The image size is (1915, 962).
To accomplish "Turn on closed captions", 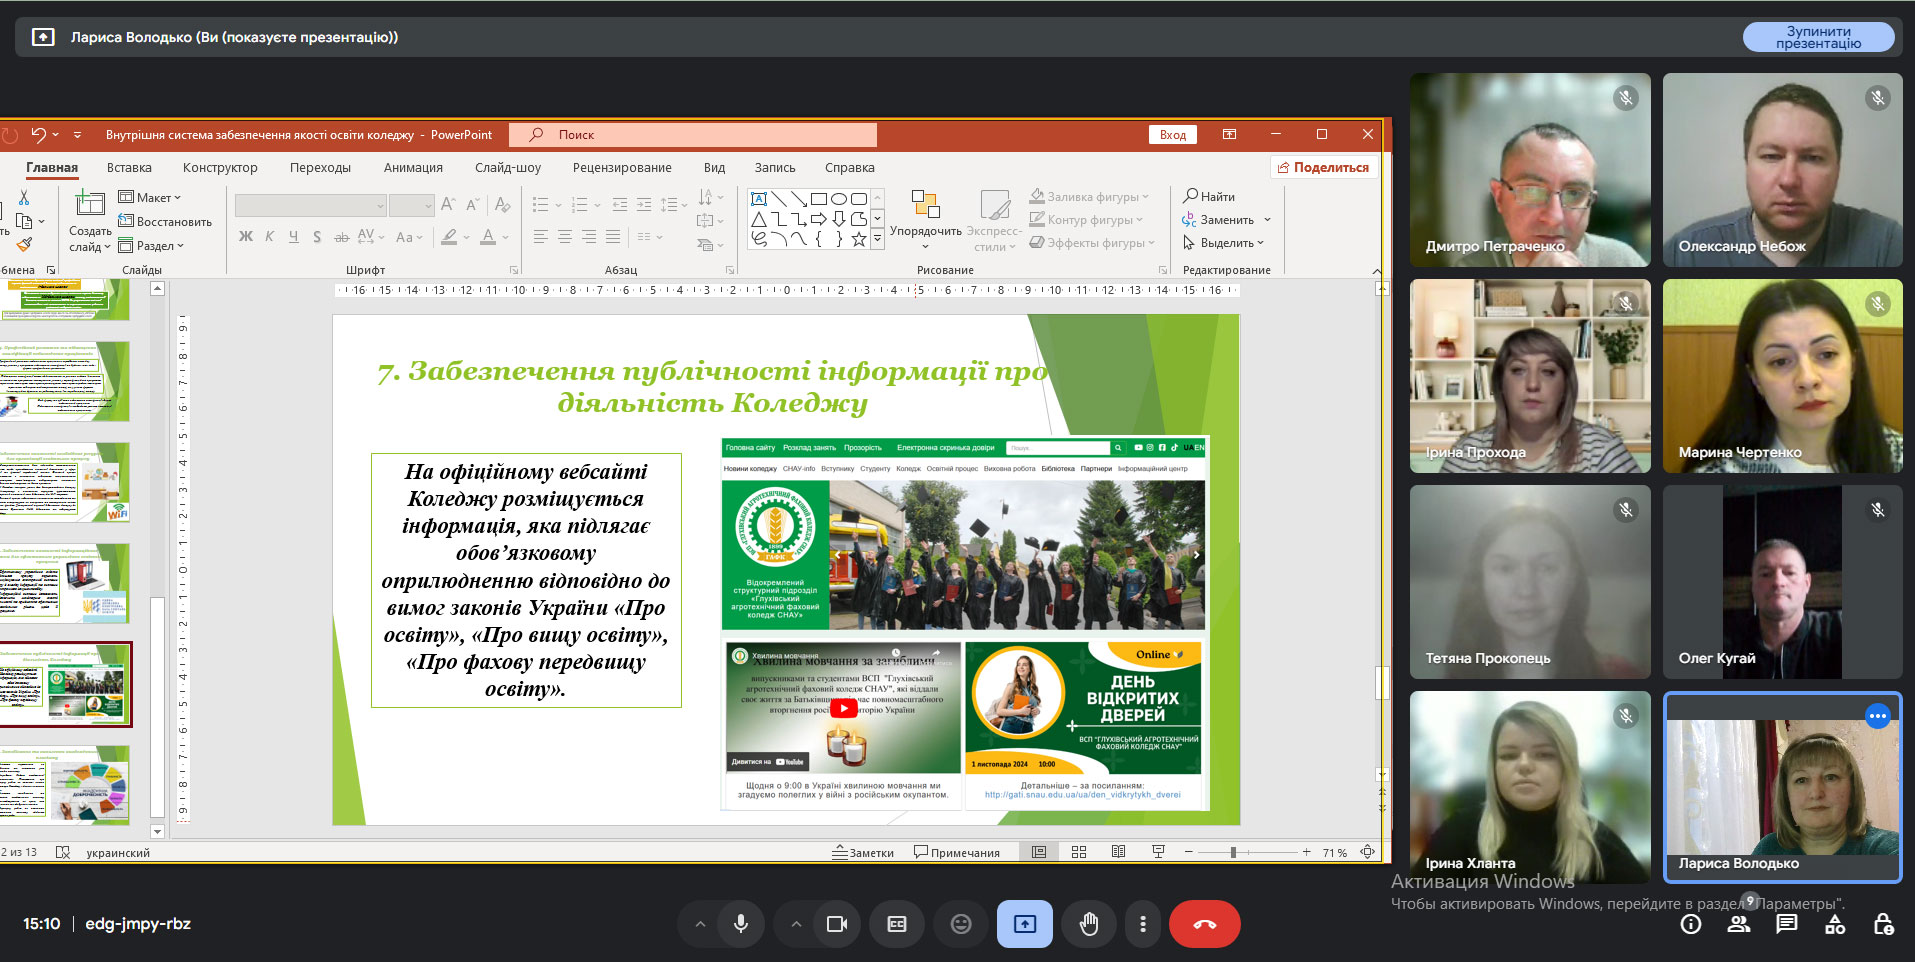I will (x=897, y=924).
